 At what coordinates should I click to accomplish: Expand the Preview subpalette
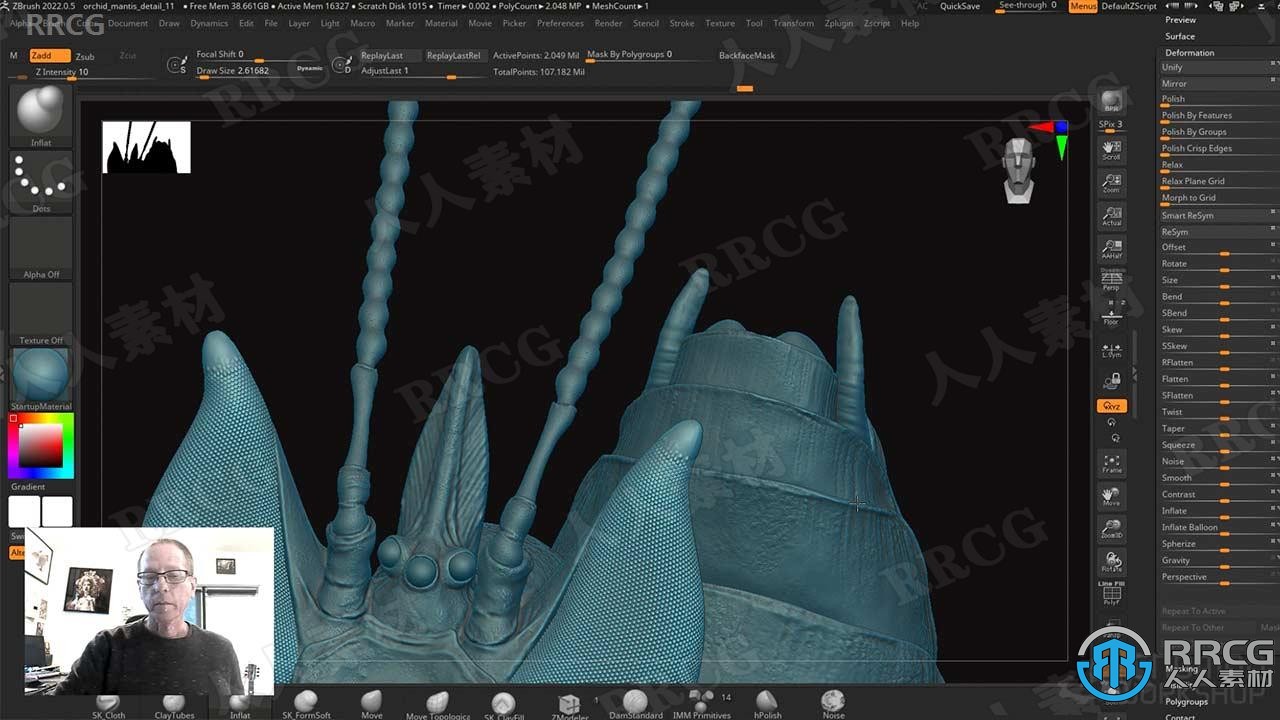coord(1180,20)
